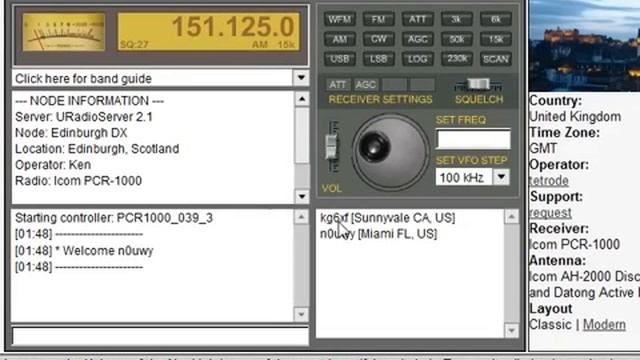
Task: Switch to FM mode button
Action: (x=378, y=19)
